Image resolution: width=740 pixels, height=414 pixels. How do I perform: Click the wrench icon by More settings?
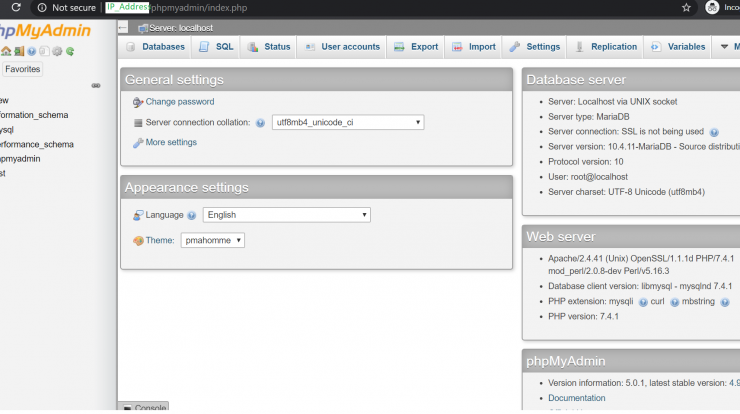[138, 143]
